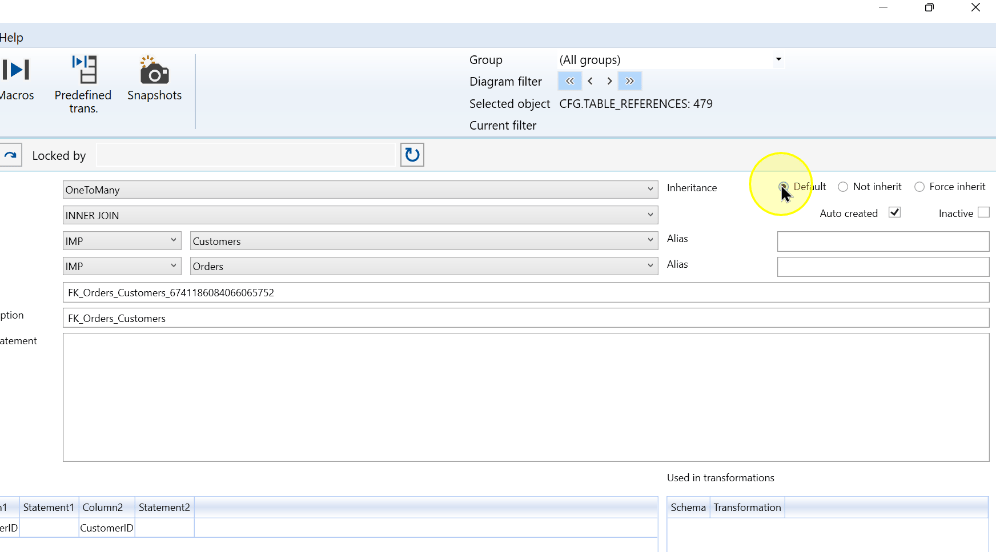Image resolution: width=996 pixels, height=552 pixels.
Task: Minimize the application window
Action: point(883,8)
